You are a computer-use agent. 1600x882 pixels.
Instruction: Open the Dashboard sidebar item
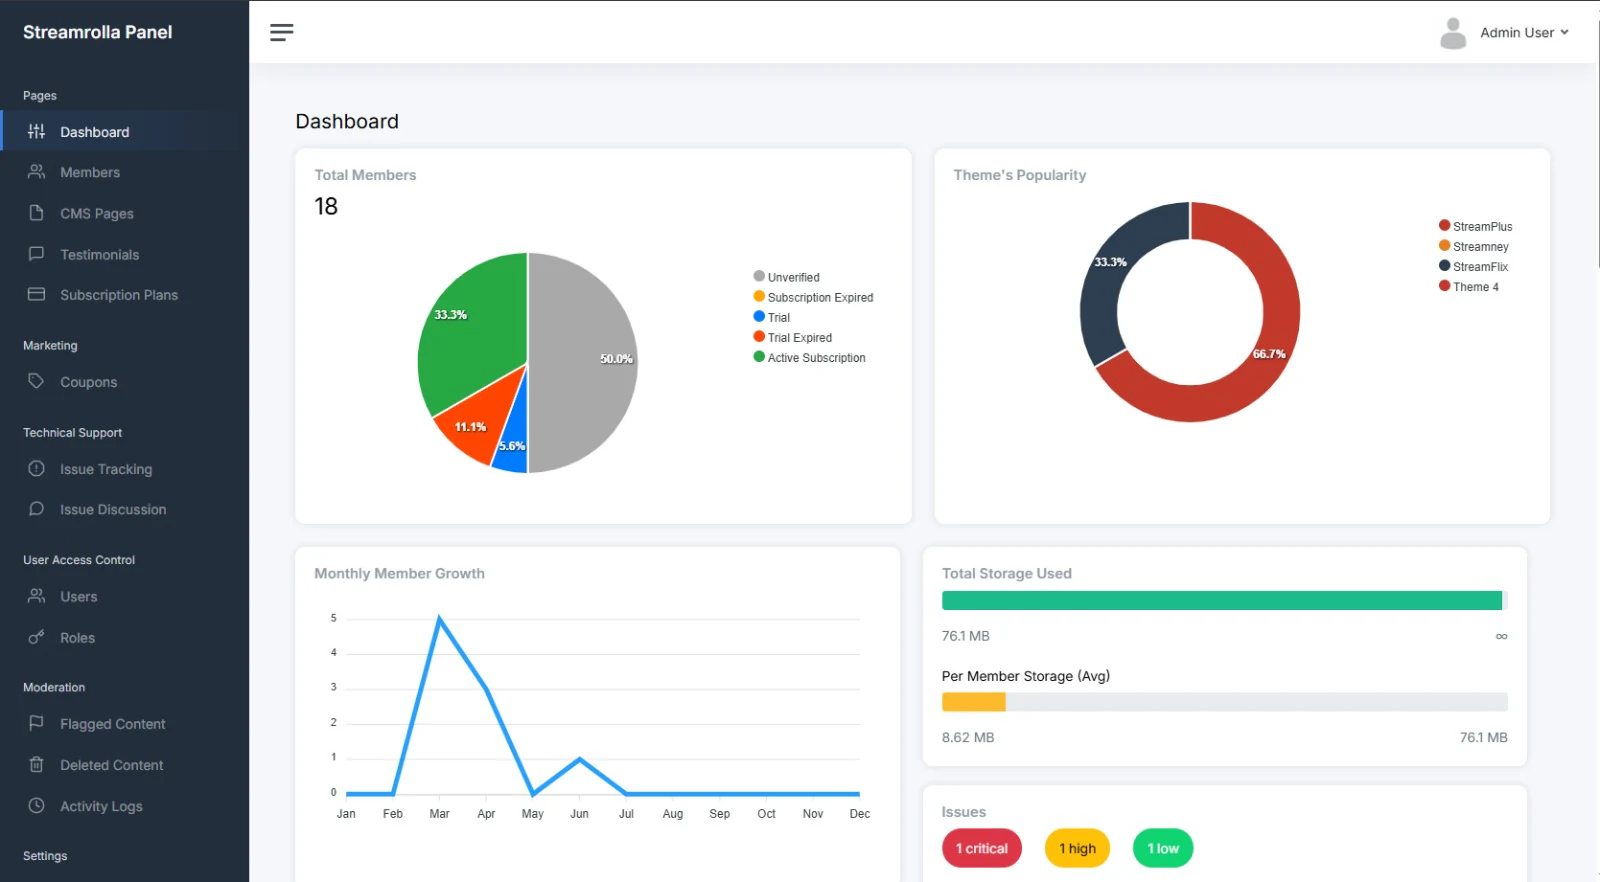coord(124,131)
